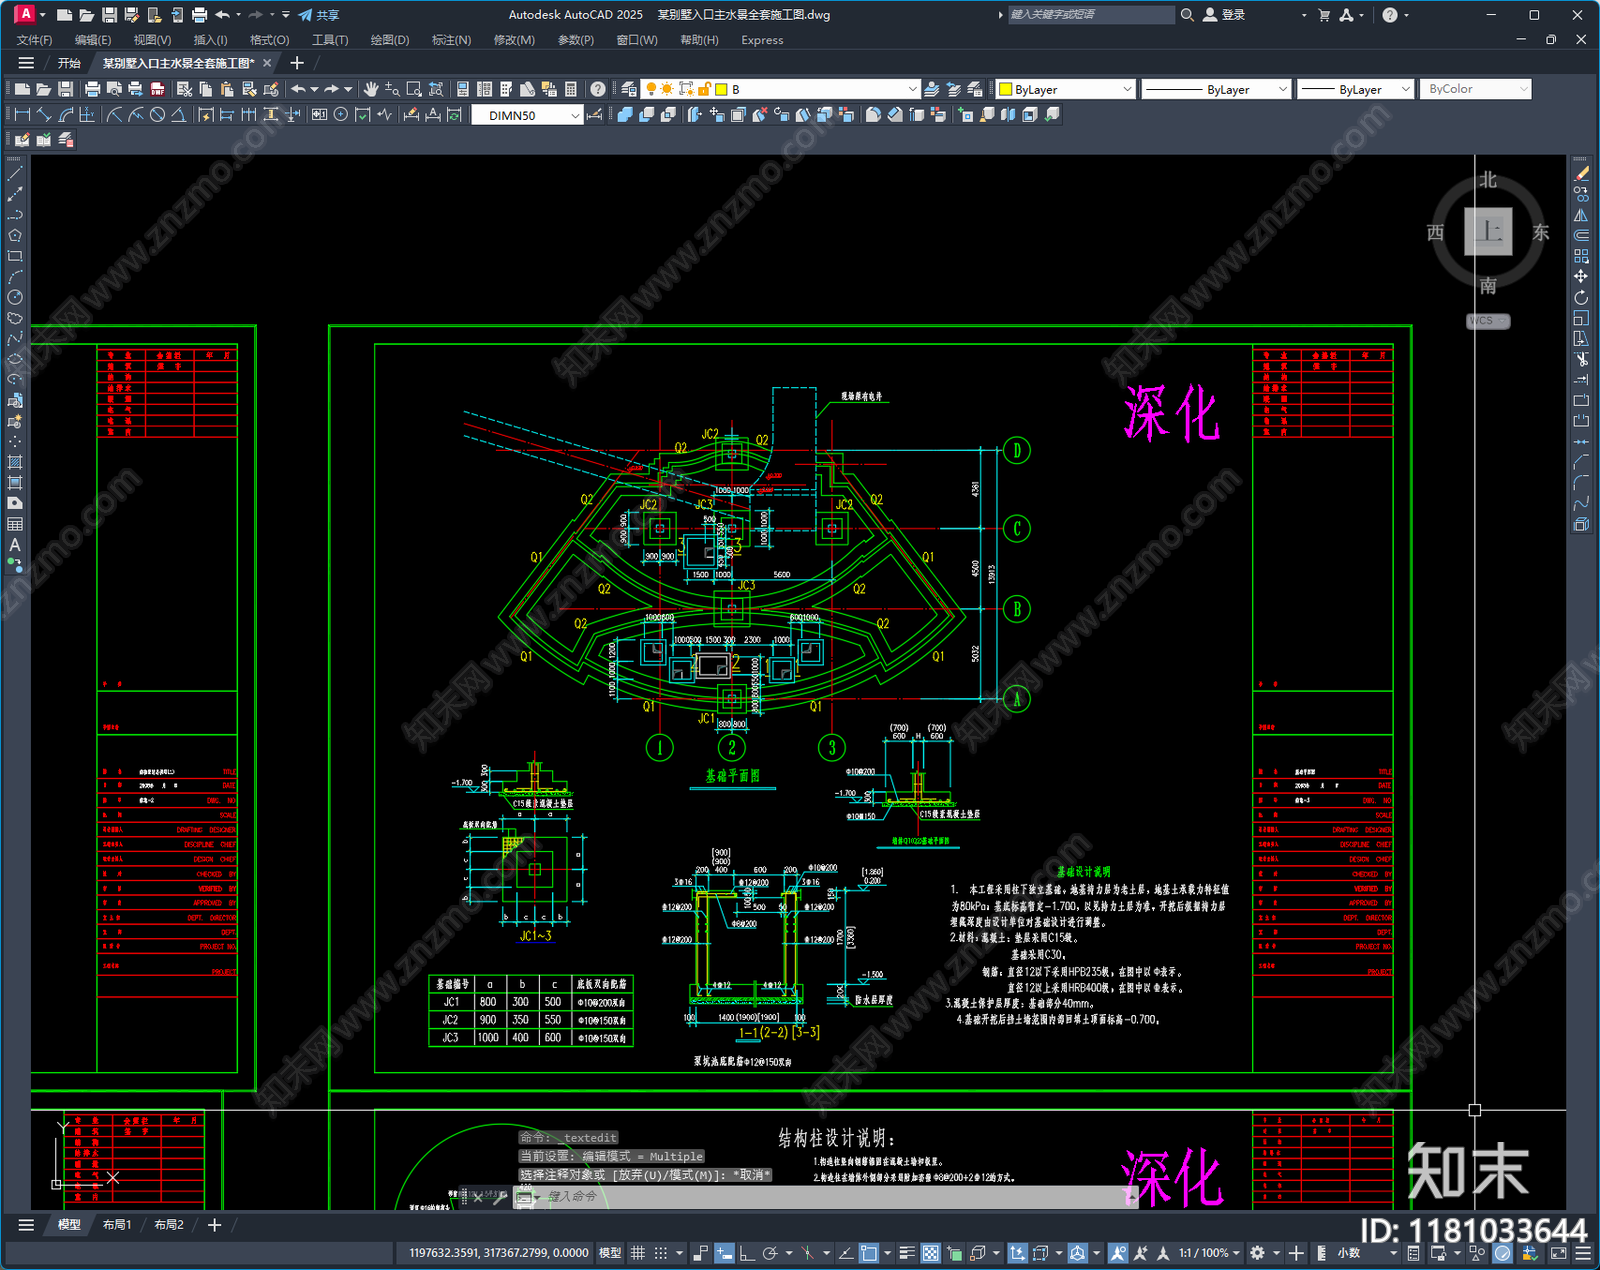Open the Express menu
The image size is (1600, 1270).
point(762,40)
